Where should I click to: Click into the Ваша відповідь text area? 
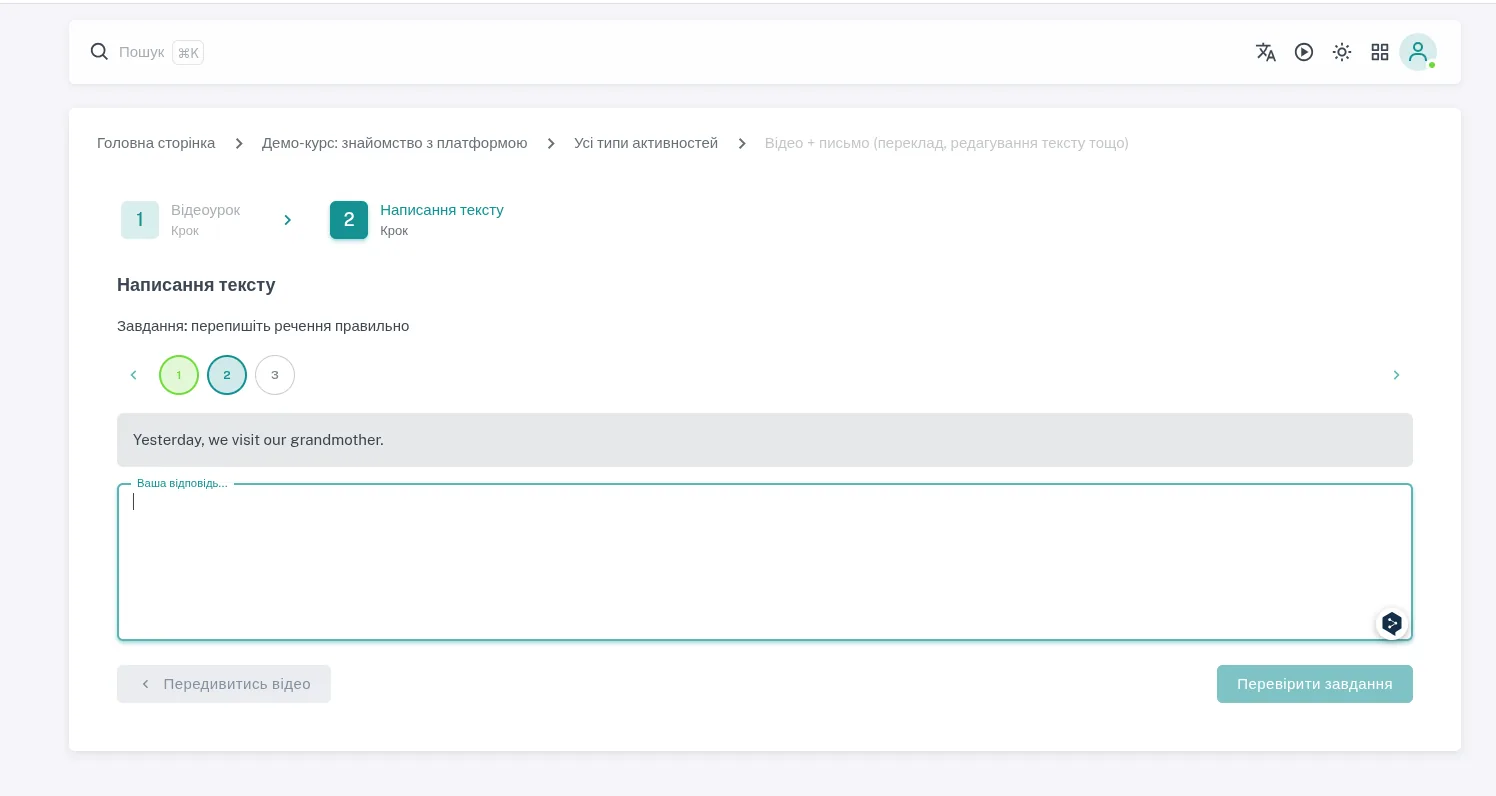[x=765, y=562]
